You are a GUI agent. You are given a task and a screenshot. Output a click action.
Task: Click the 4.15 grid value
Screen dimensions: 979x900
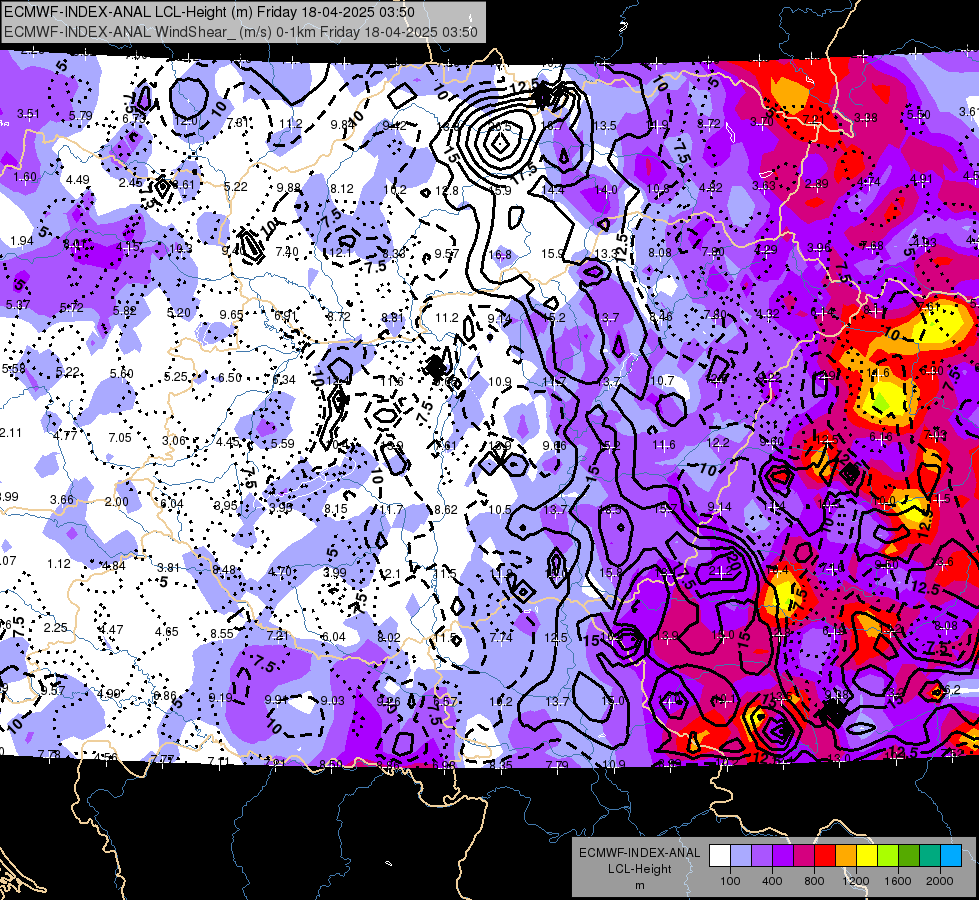point(128,247)
